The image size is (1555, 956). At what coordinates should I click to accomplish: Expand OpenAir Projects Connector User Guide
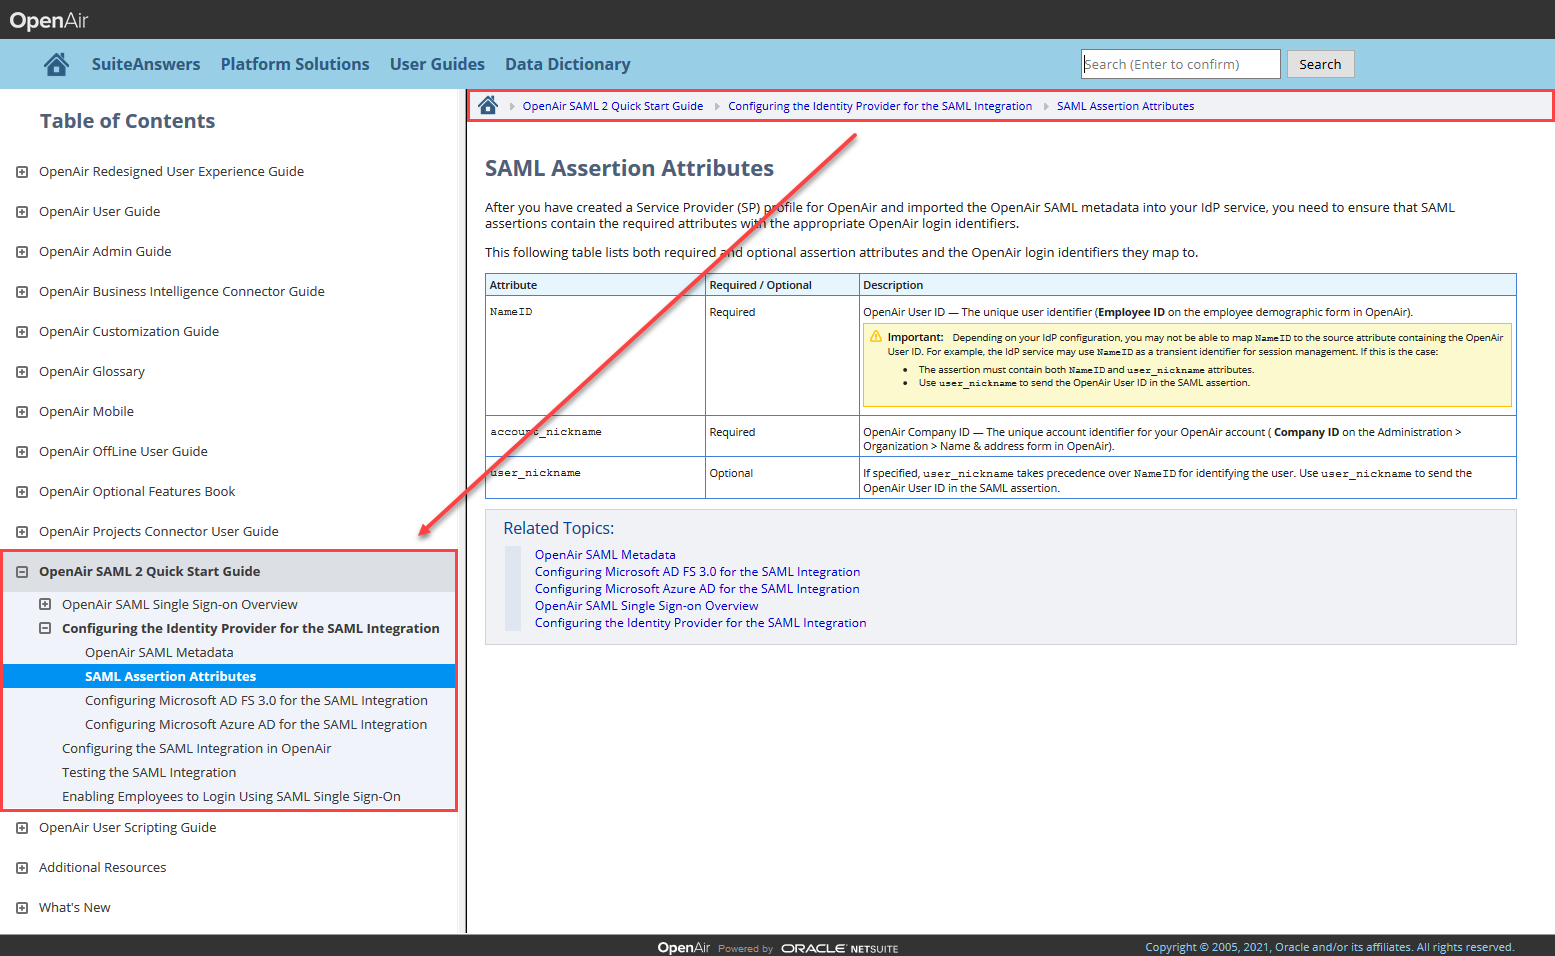[x=22, y=532]
